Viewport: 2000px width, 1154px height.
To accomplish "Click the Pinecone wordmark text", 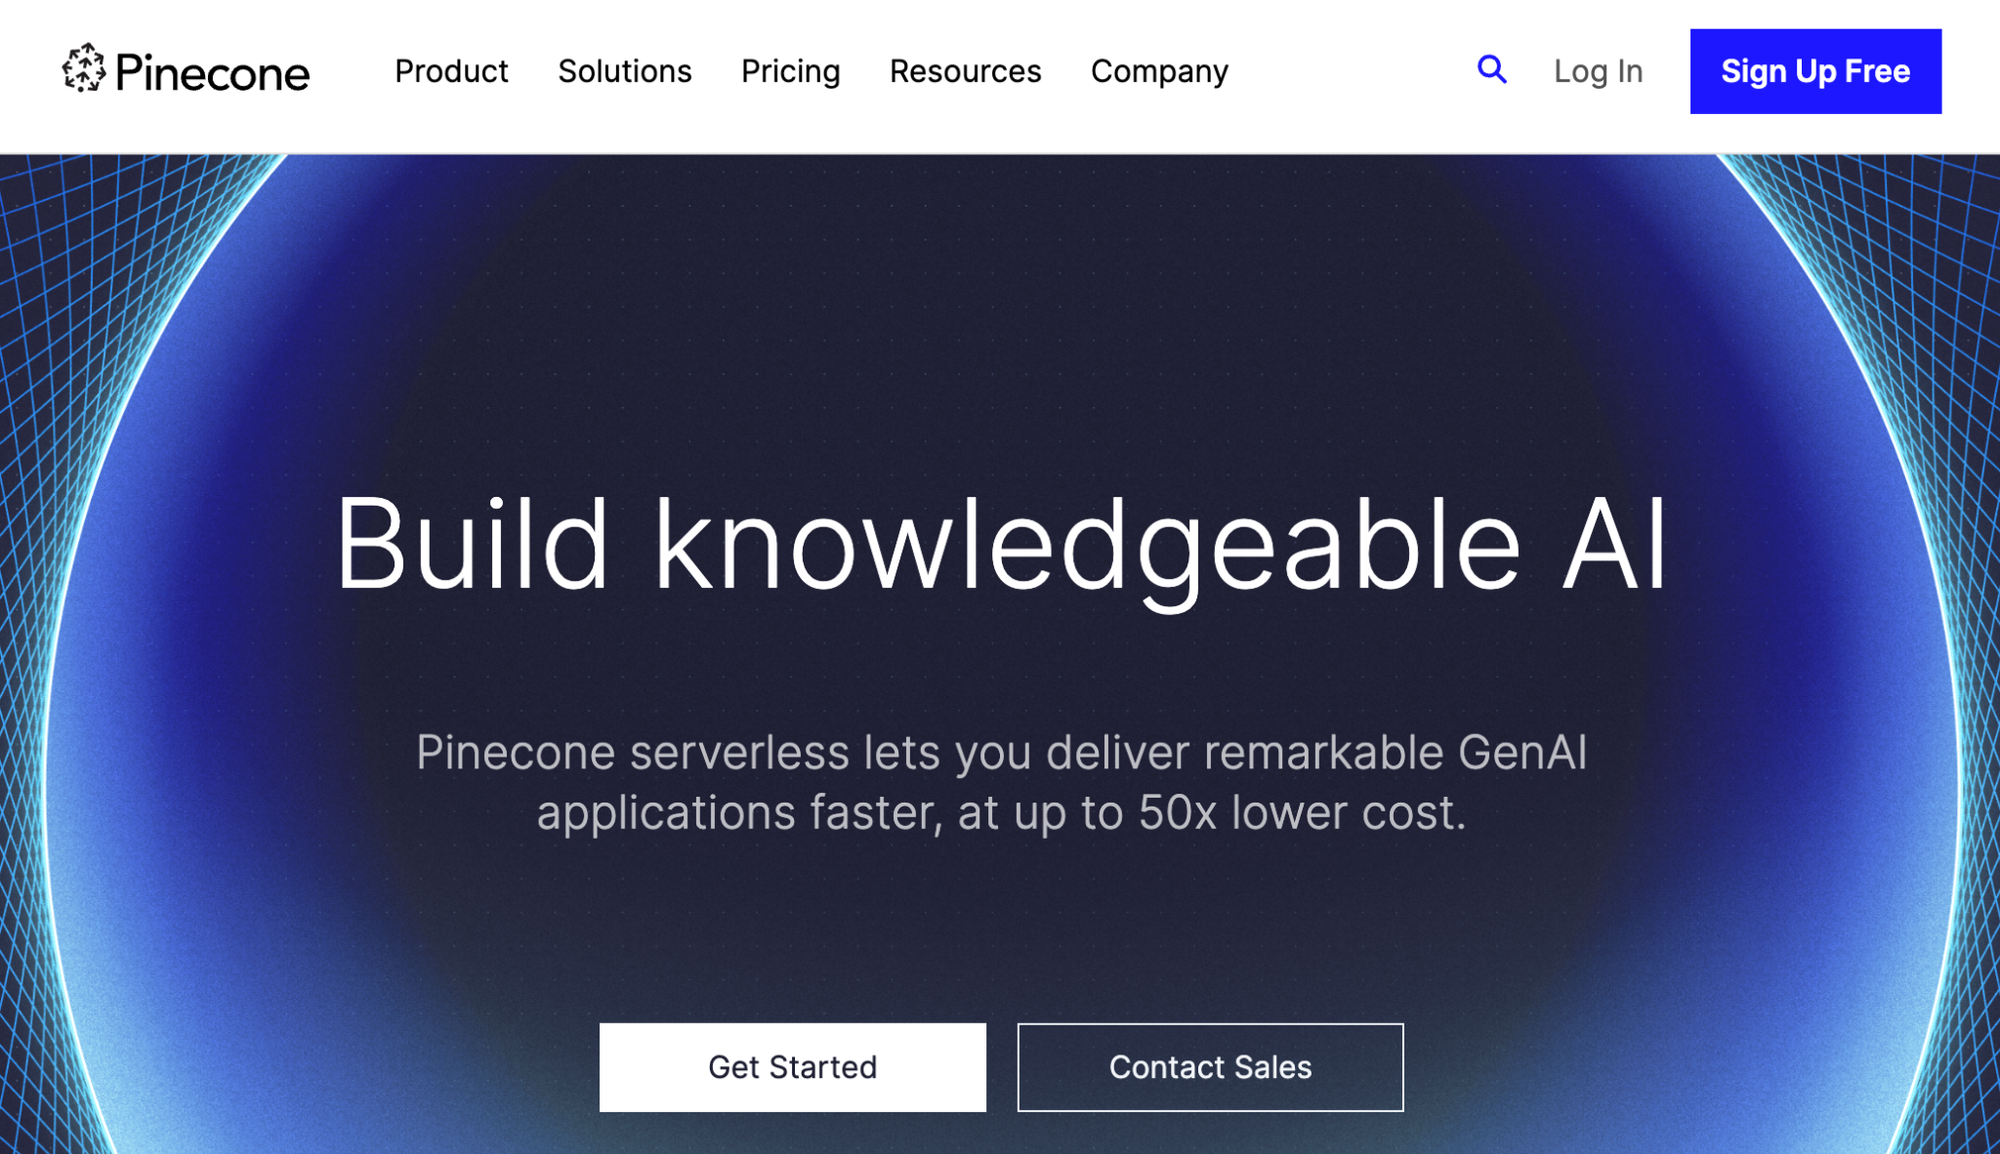I will pos(212,73).
